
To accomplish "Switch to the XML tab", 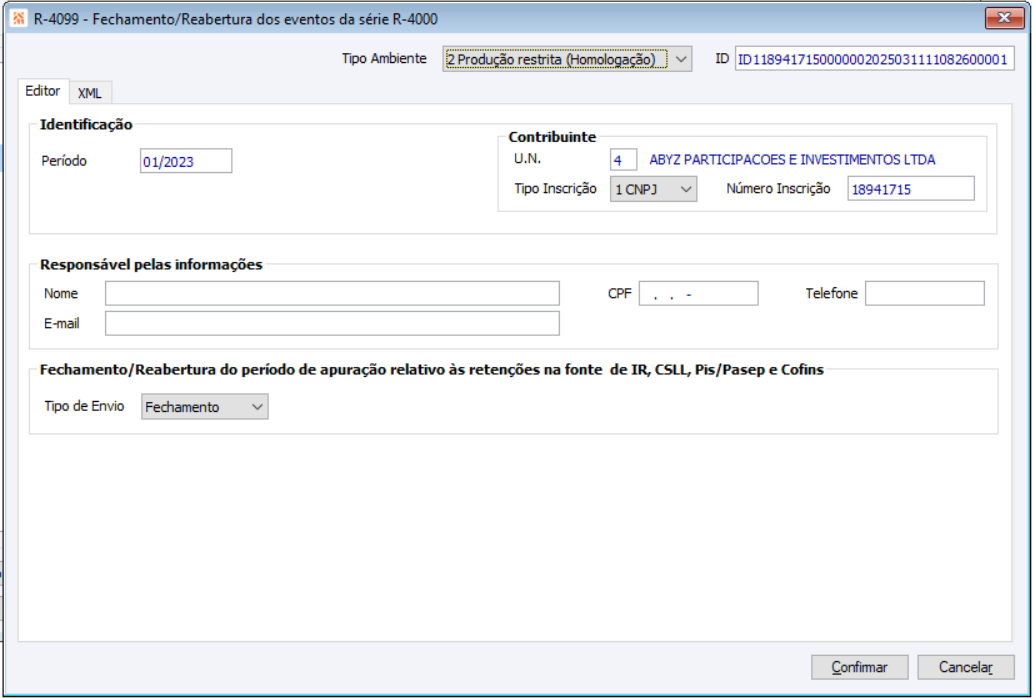I will click(90, 93).
